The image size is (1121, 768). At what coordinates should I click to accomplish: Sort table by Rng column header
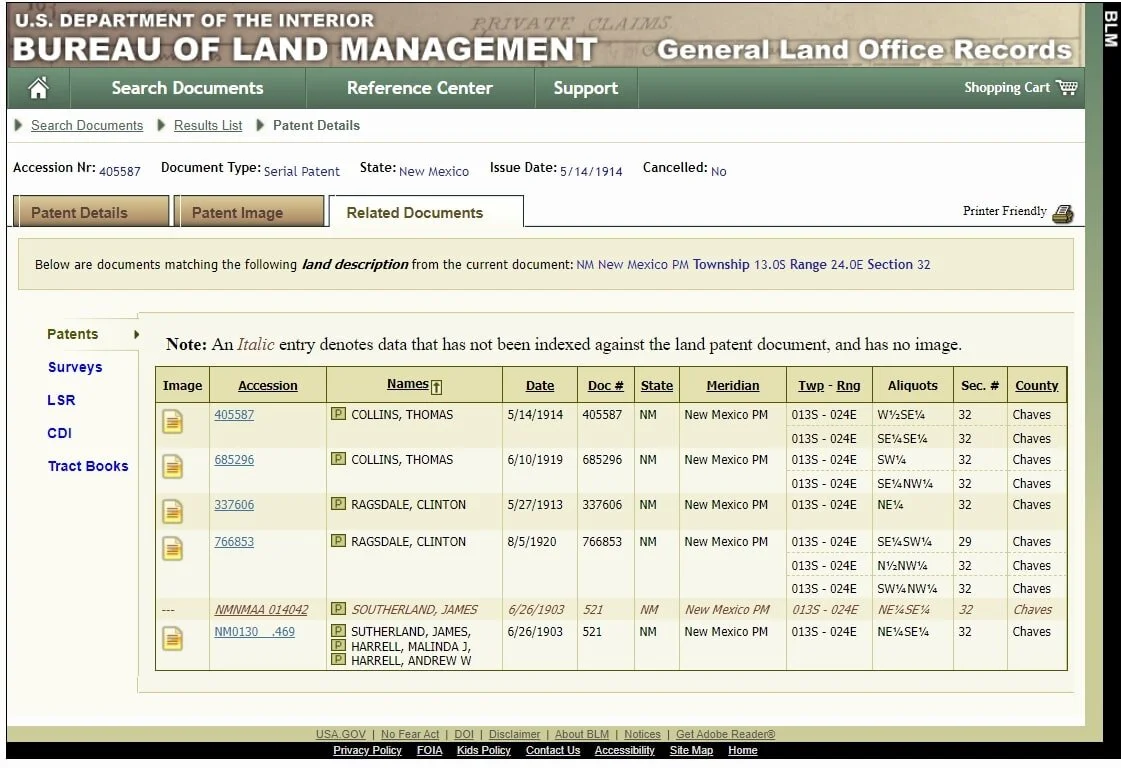(x=848, y=385)
